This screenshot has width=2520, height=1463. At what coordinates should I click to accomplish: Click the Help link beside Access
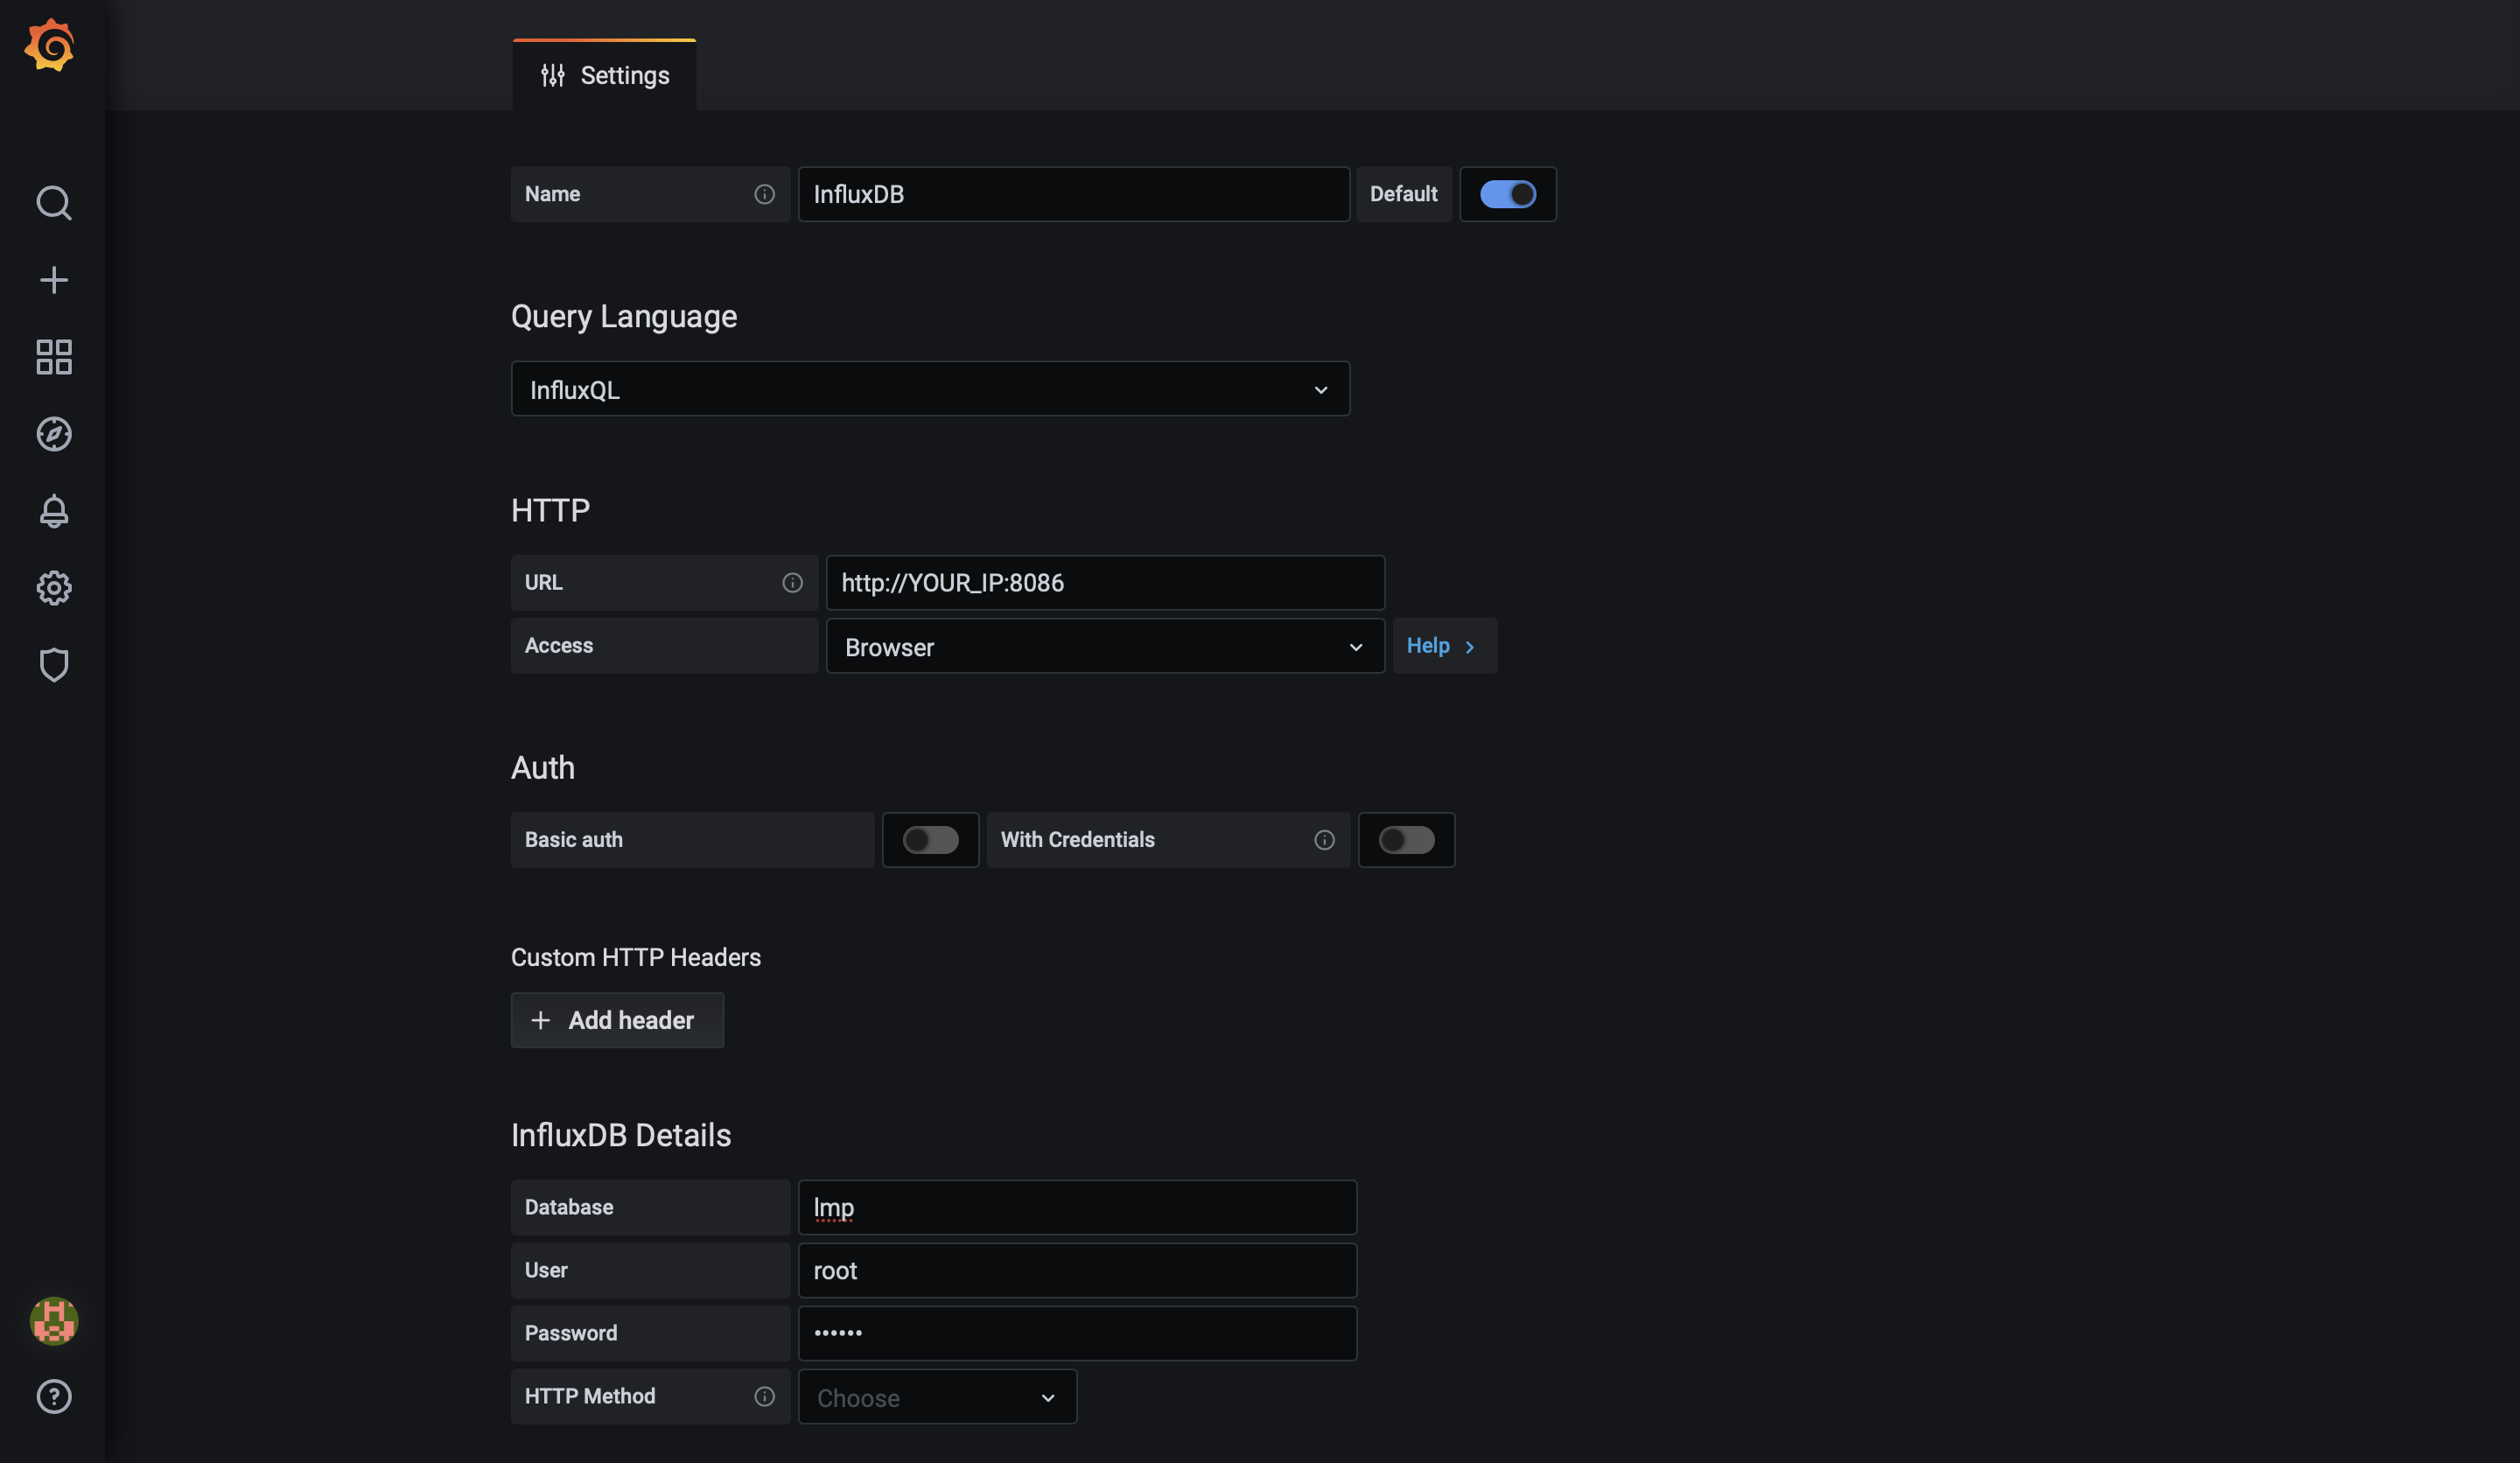1442,646
